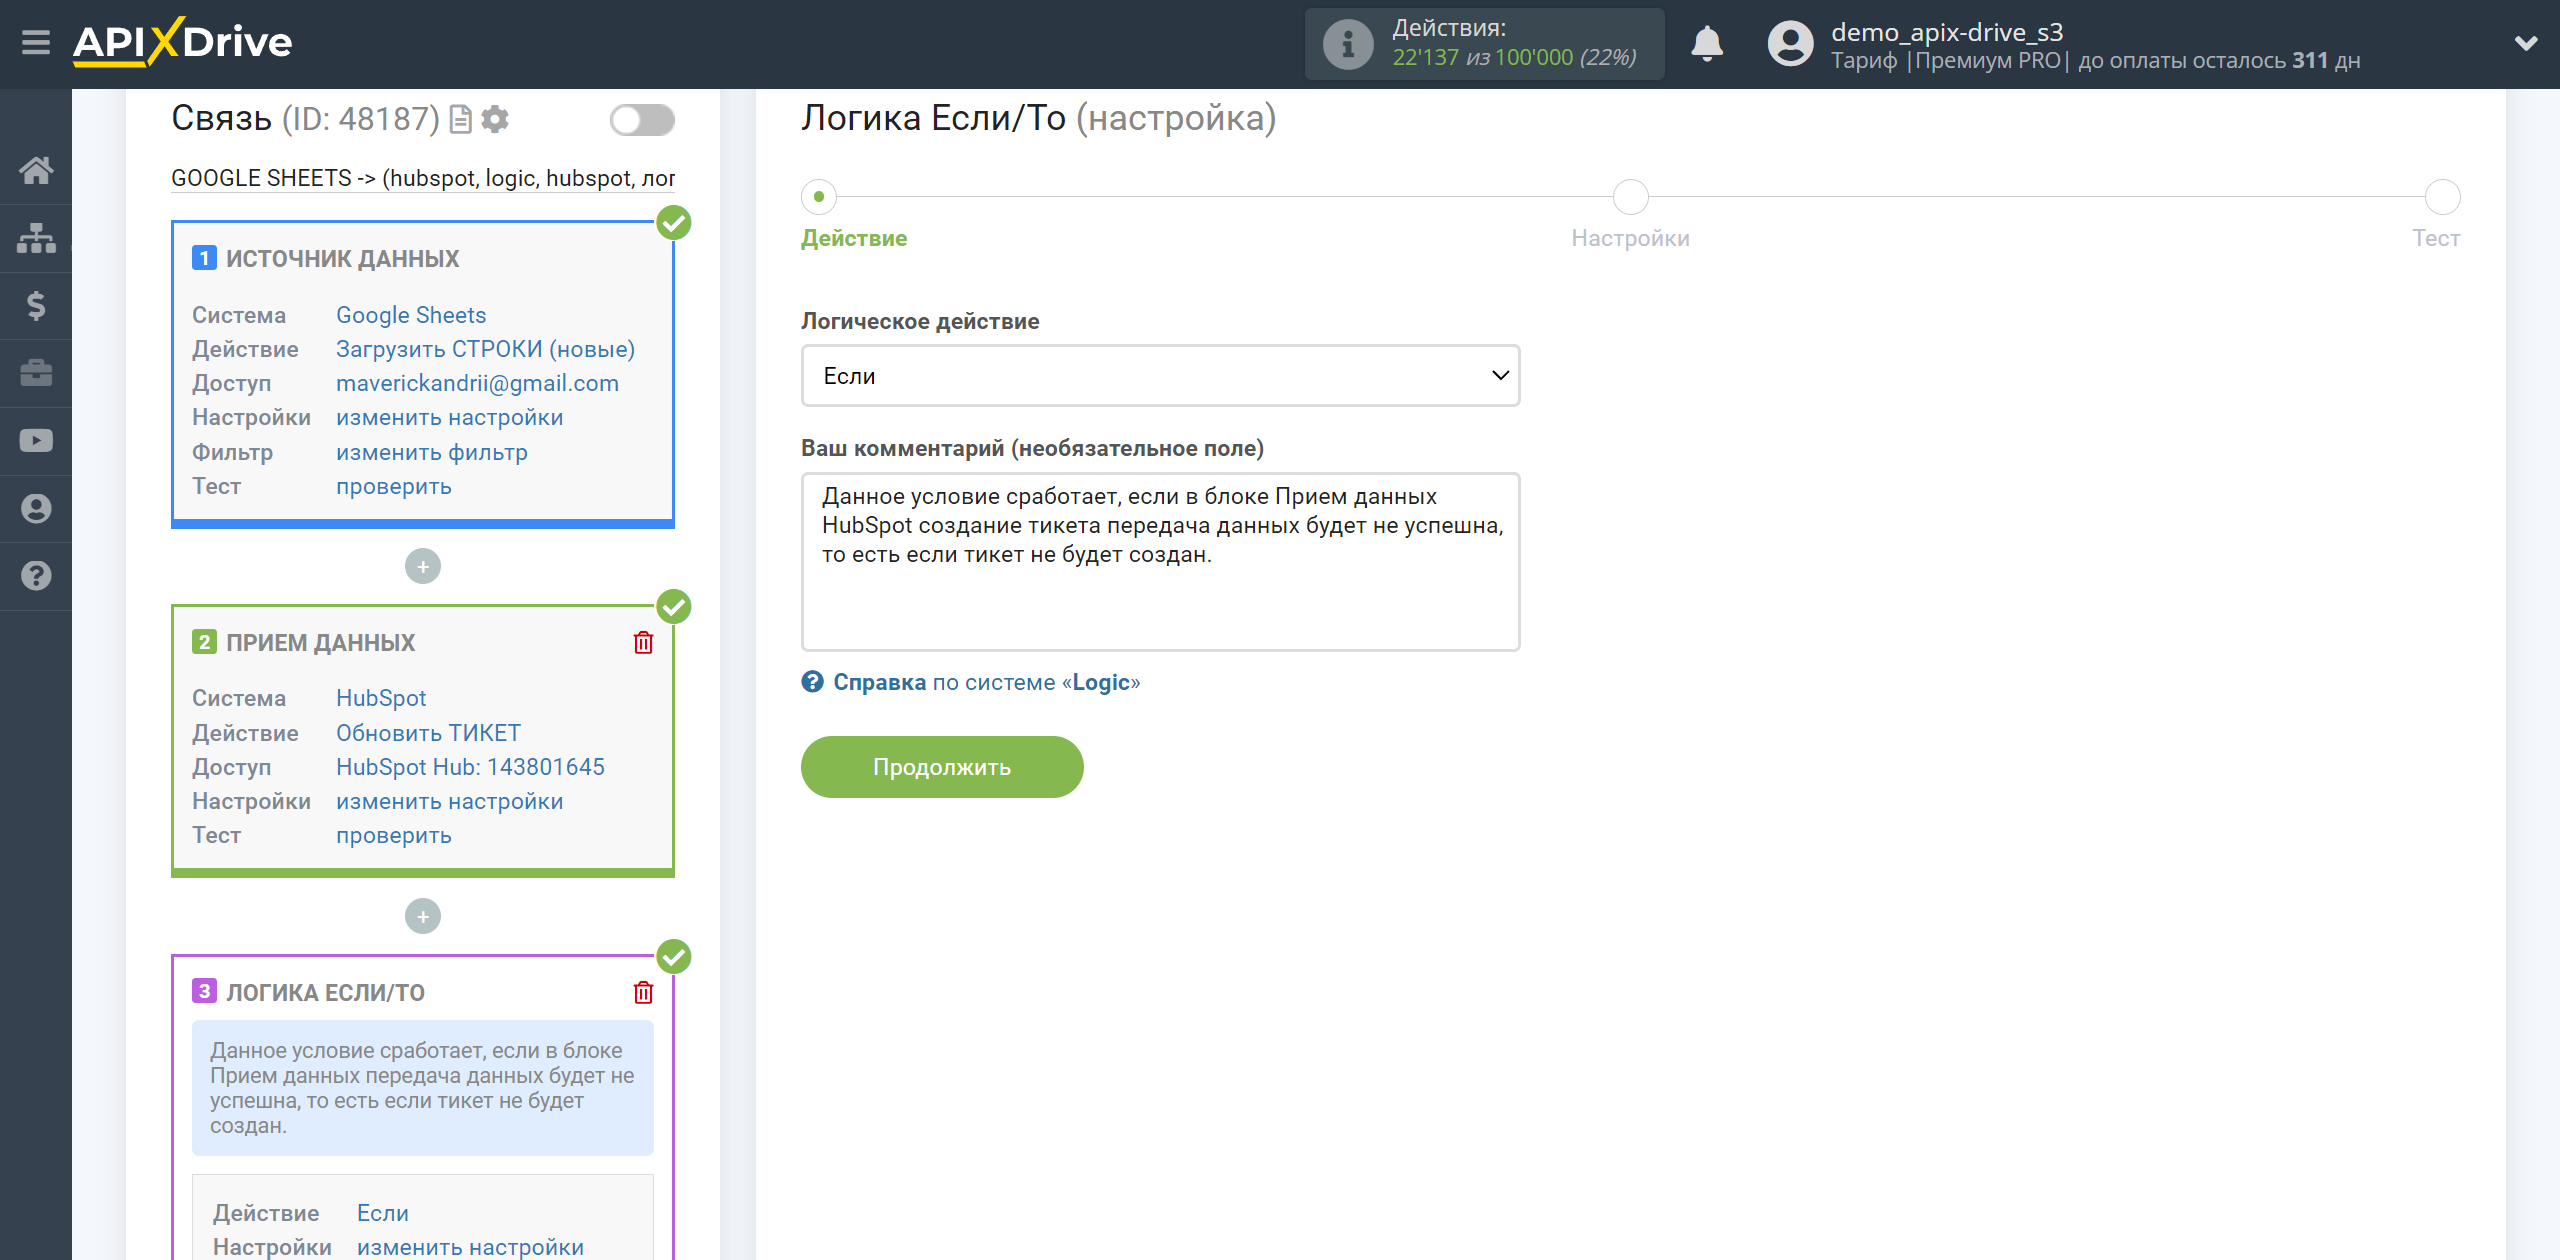Click Загрузить СТРОКИ (новые) action link

click(x=485, y=349)
